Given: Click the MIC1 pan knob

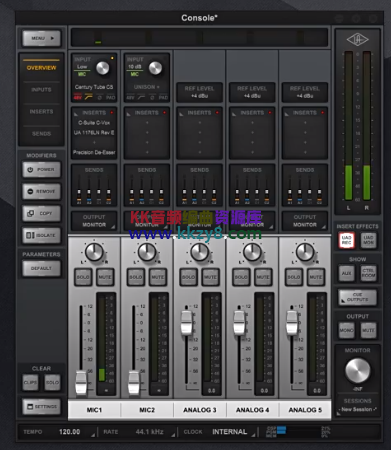Looking at the screenshot, I should pyautogui.click(x=94, y=252).
